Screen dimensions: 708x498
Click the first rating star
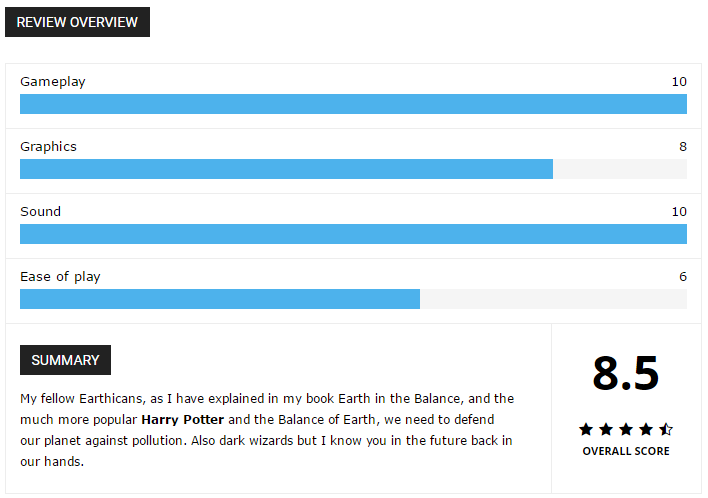coord(586,429)
